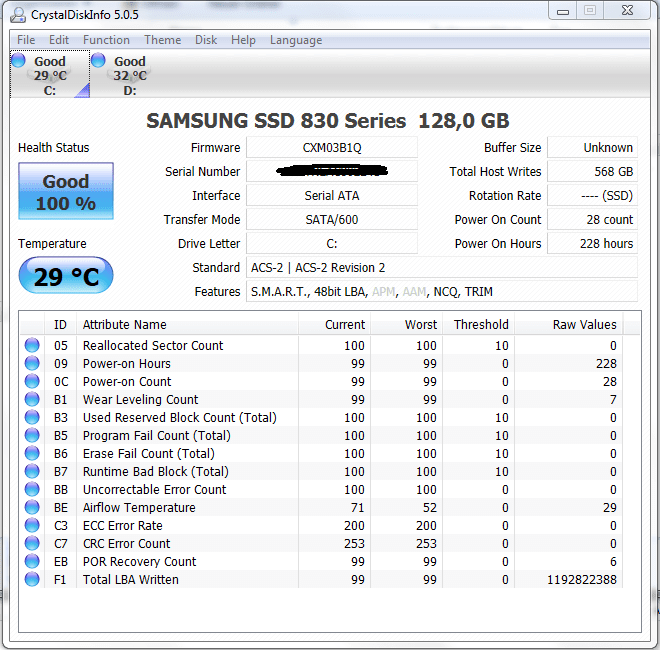Click status orb of ECC Error Rate
Screen dimensions: 660x650
[32, 525]
